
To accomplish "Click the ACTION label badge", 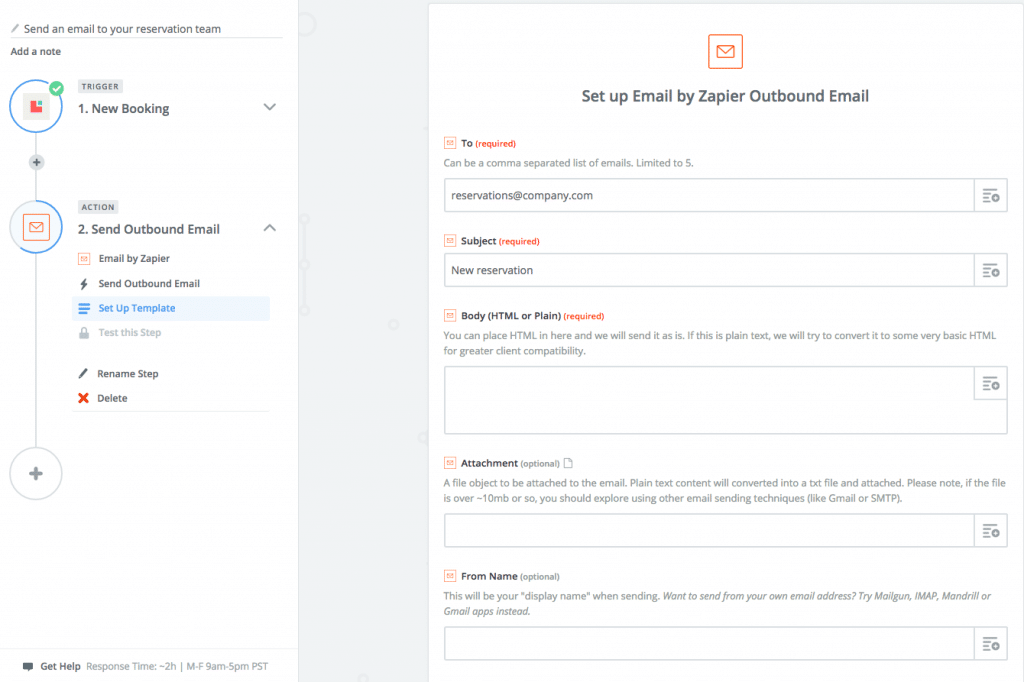I will (98, 207).
